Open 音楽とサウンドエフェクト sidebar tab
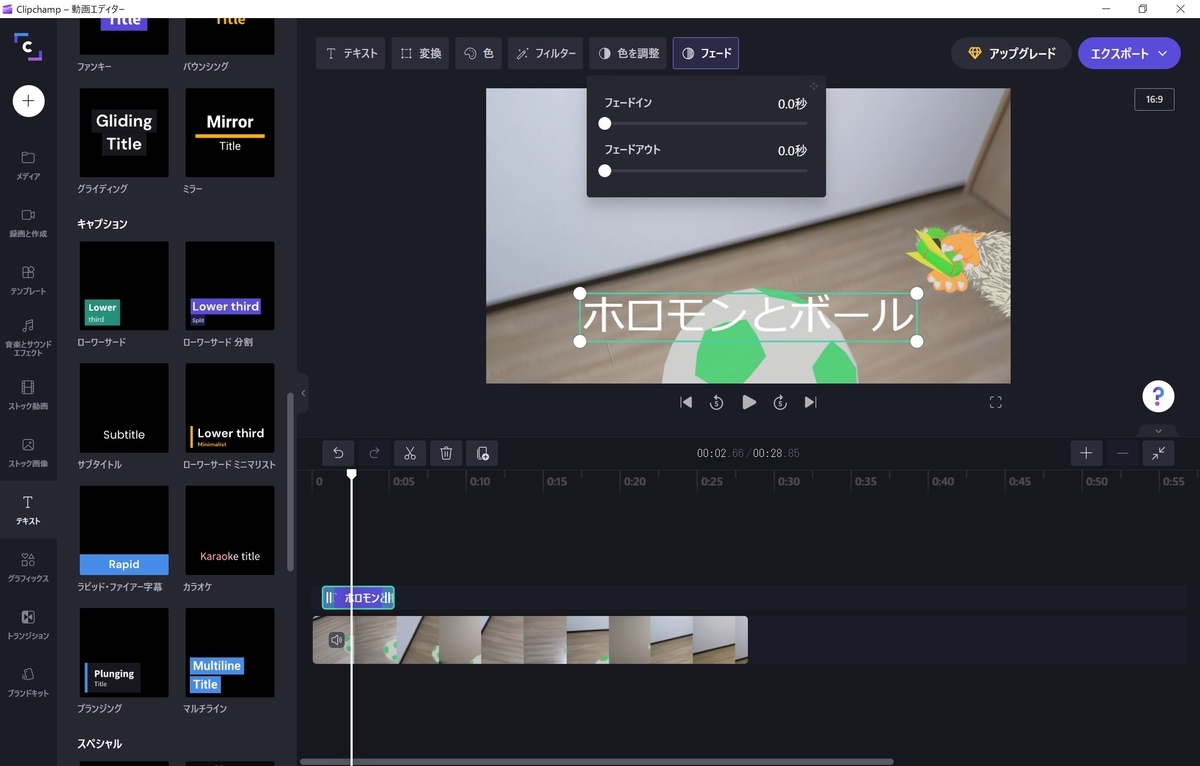The height and width of the screenshot is (766, 1200). tap(28, 337)
